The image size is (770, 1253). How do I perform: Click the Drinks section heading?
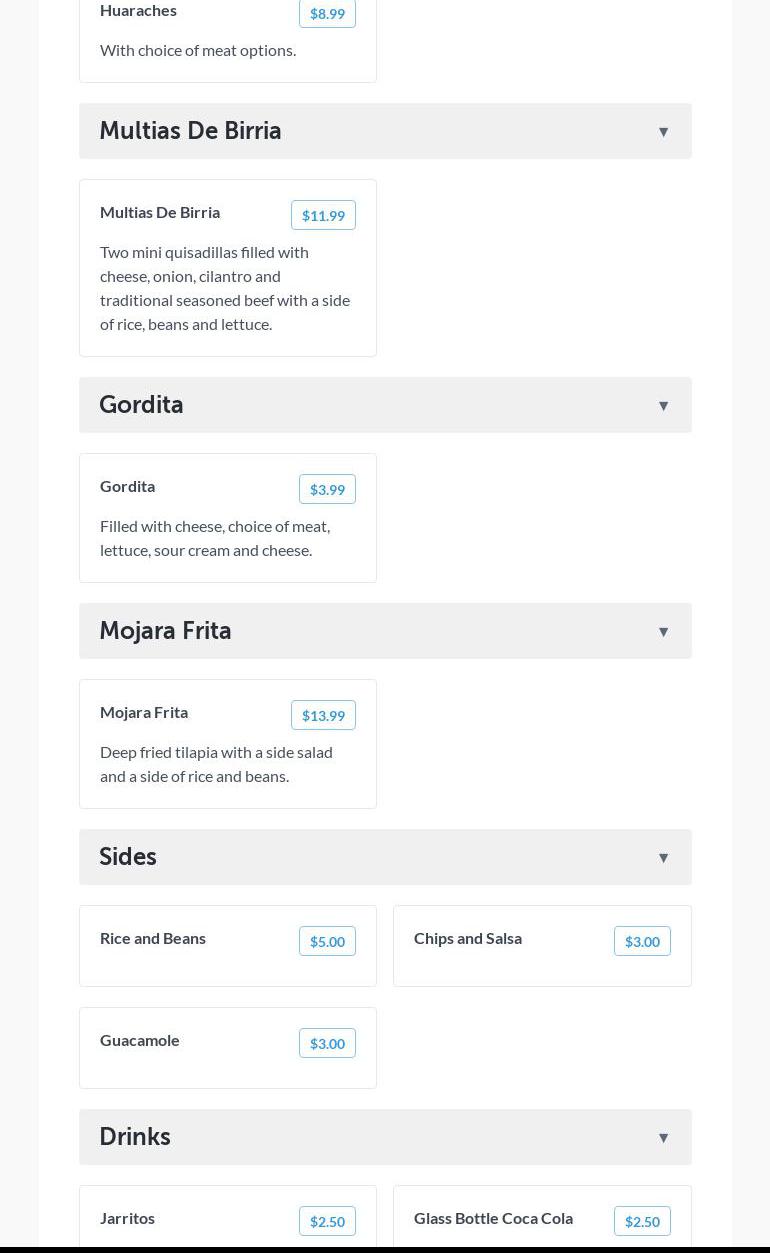[x=135, y=1137]
